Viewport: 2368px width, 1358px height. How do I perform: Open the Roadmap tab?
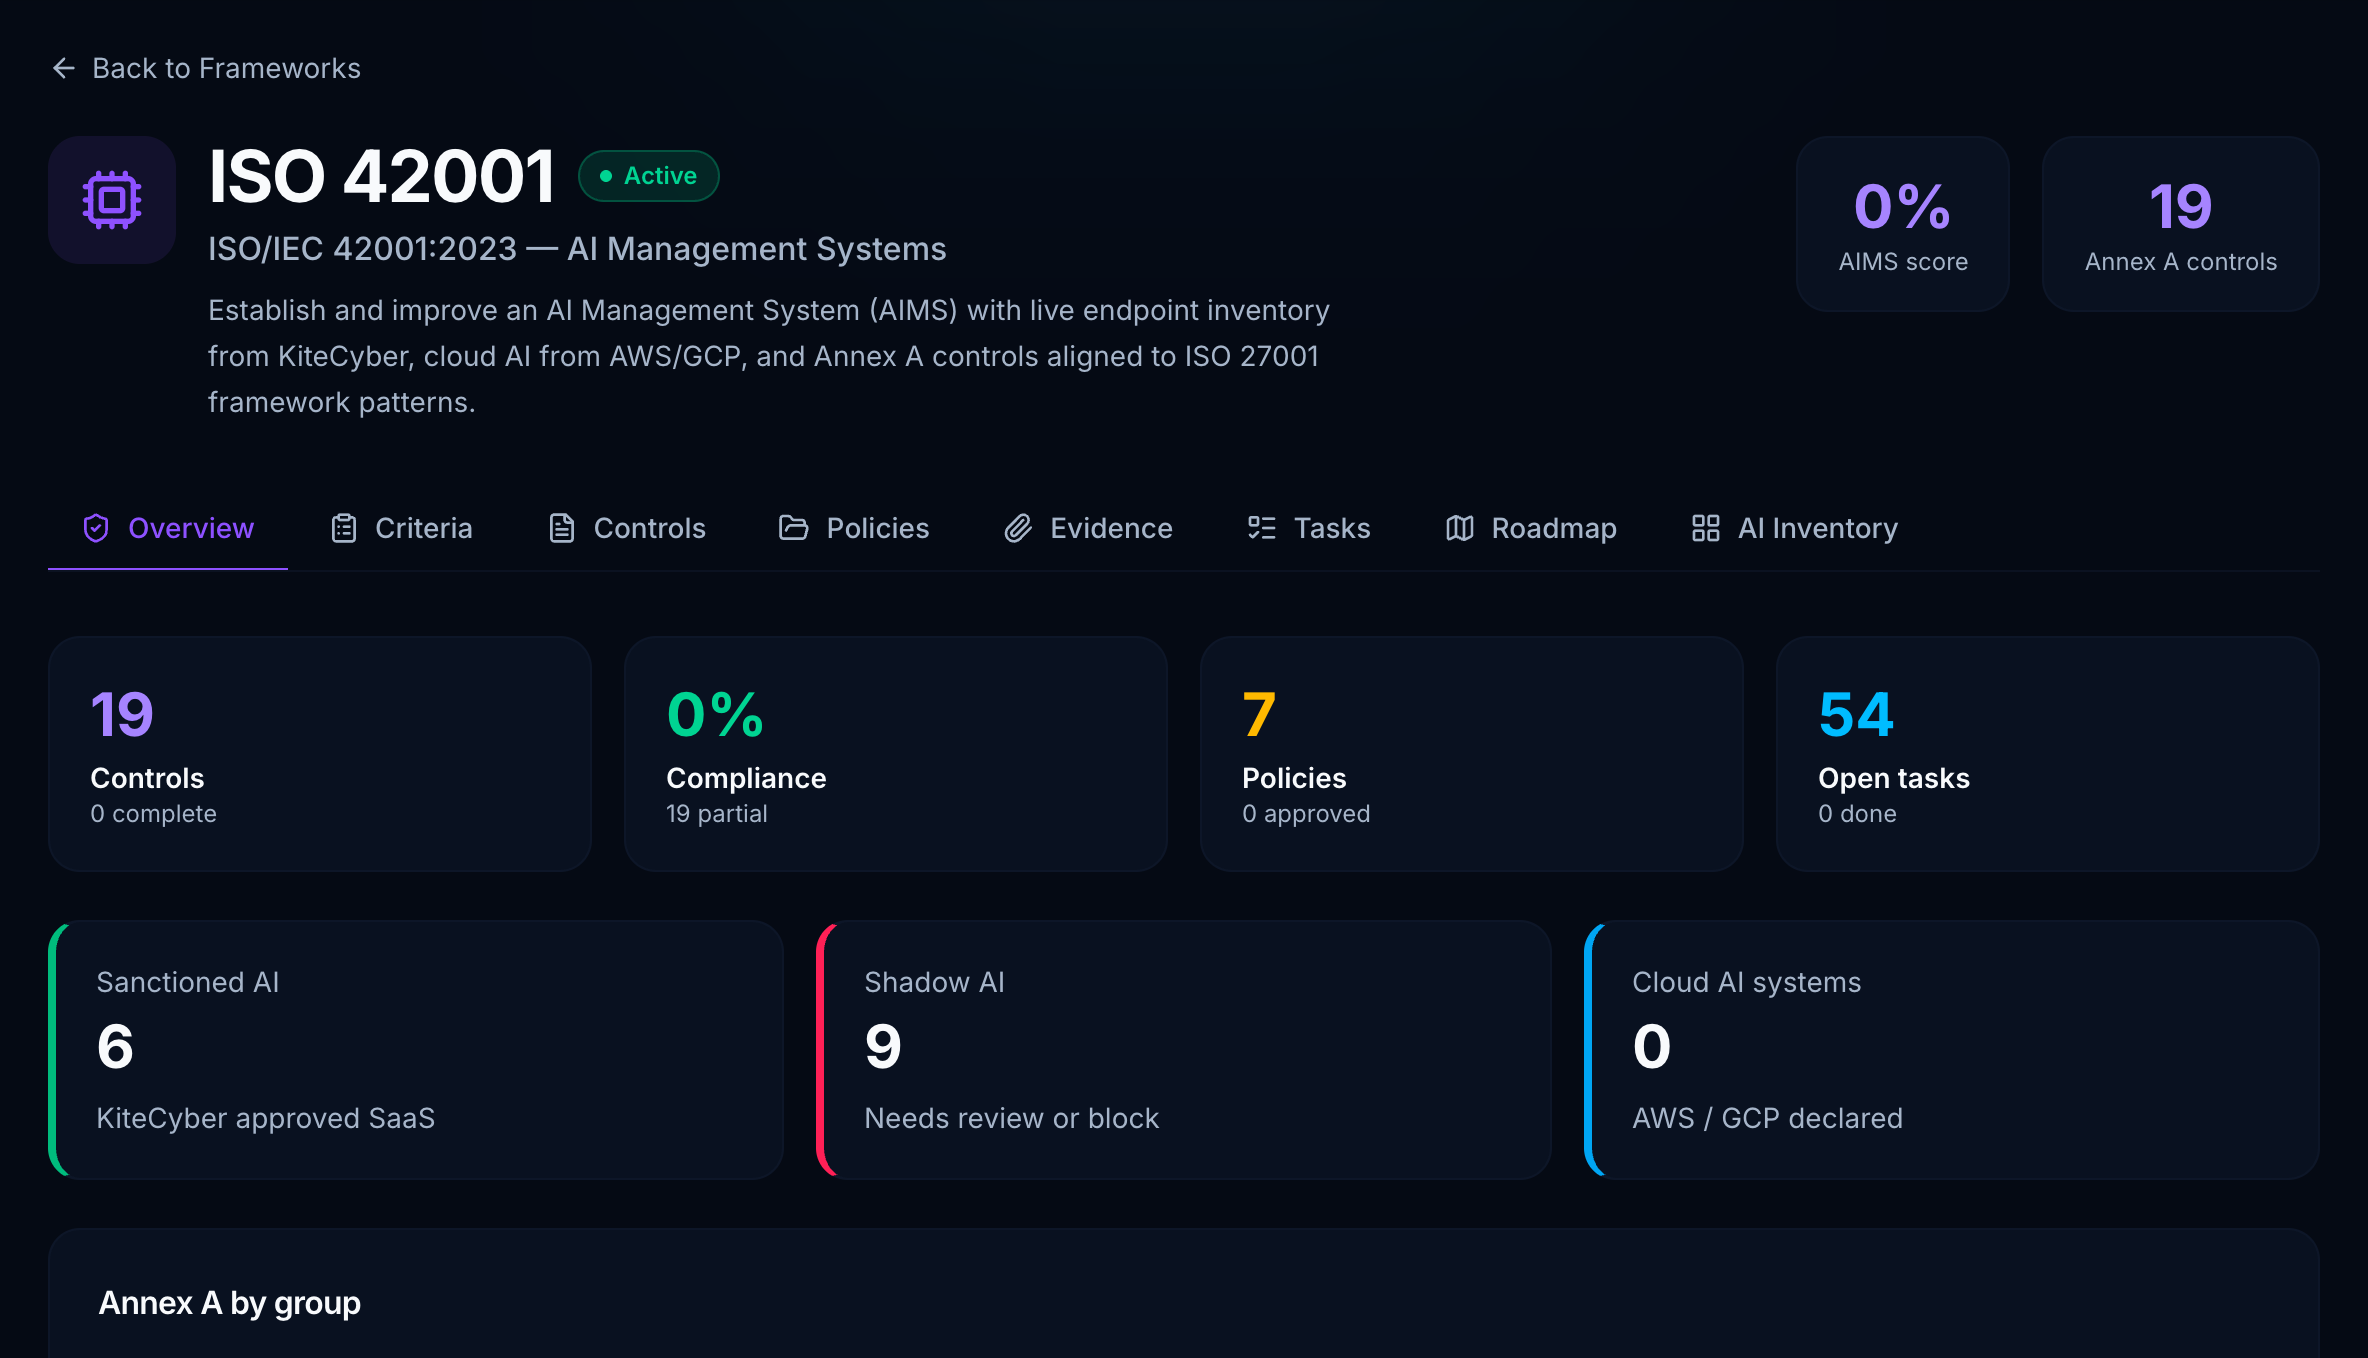(x=1532, y=528)
